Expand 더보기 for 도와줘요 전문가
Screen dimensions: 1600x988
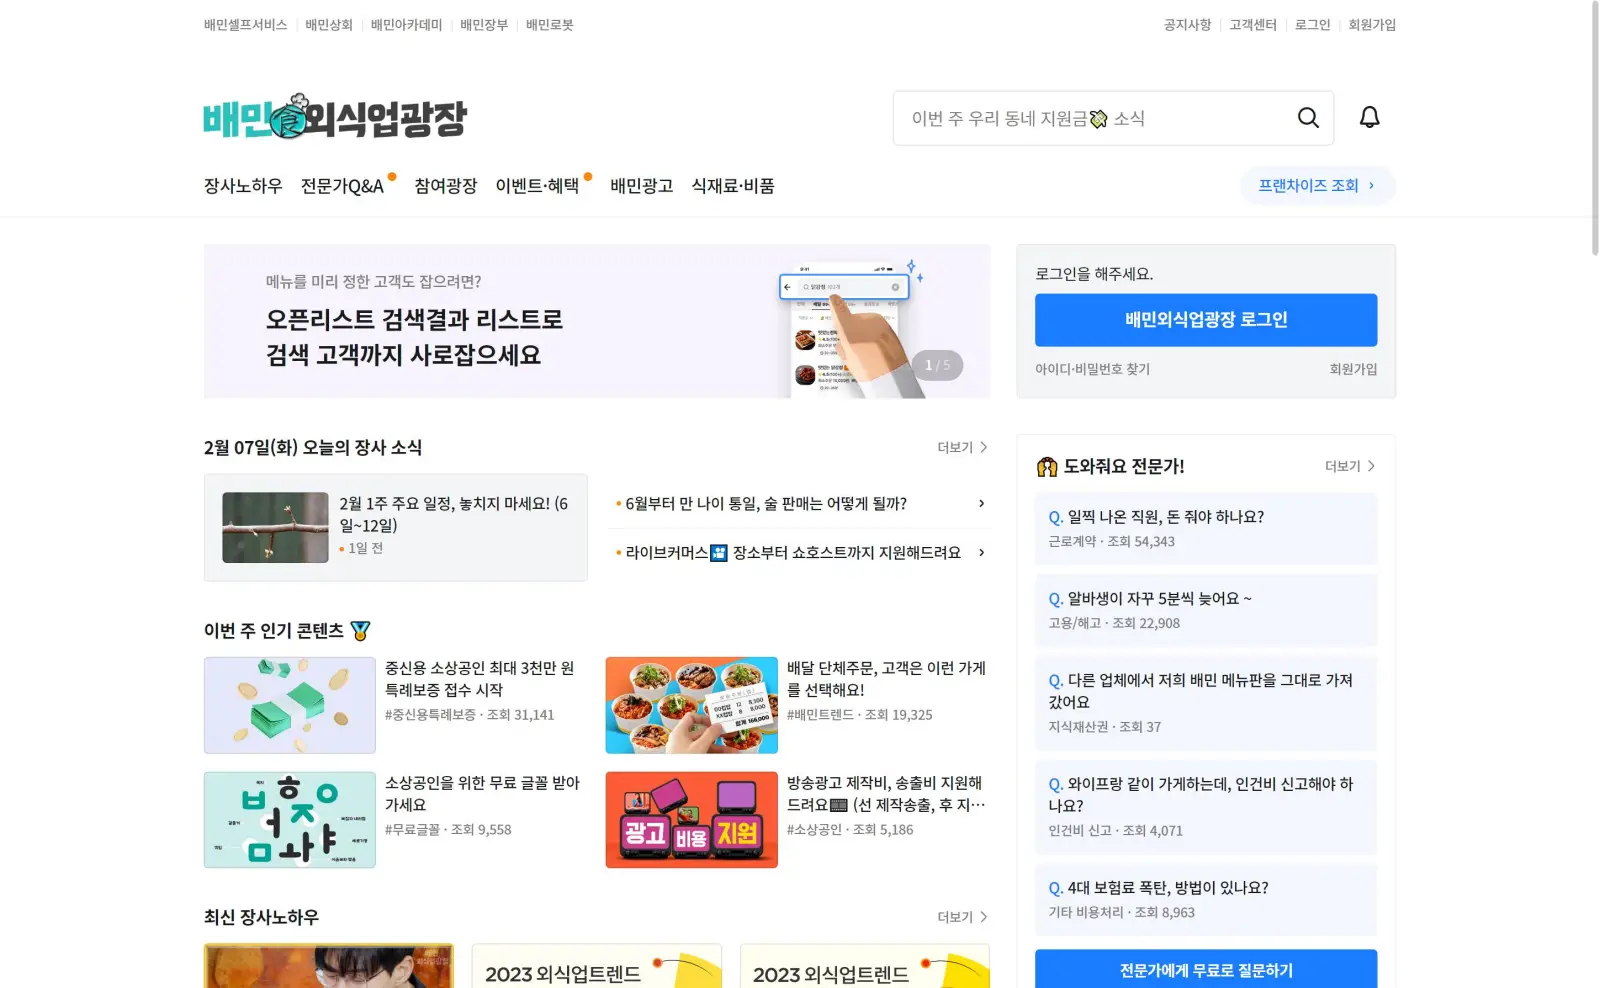[x=1350, y=466]
